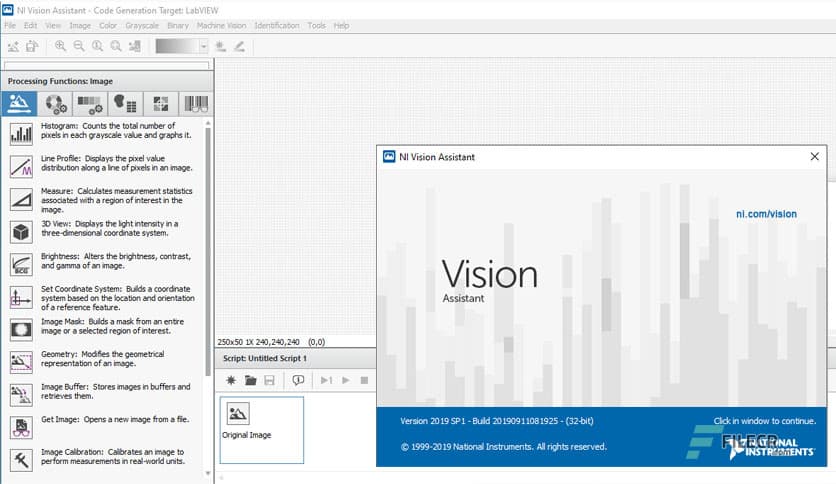
Task: Select the Original Image script step
Action: coord(262,430)
